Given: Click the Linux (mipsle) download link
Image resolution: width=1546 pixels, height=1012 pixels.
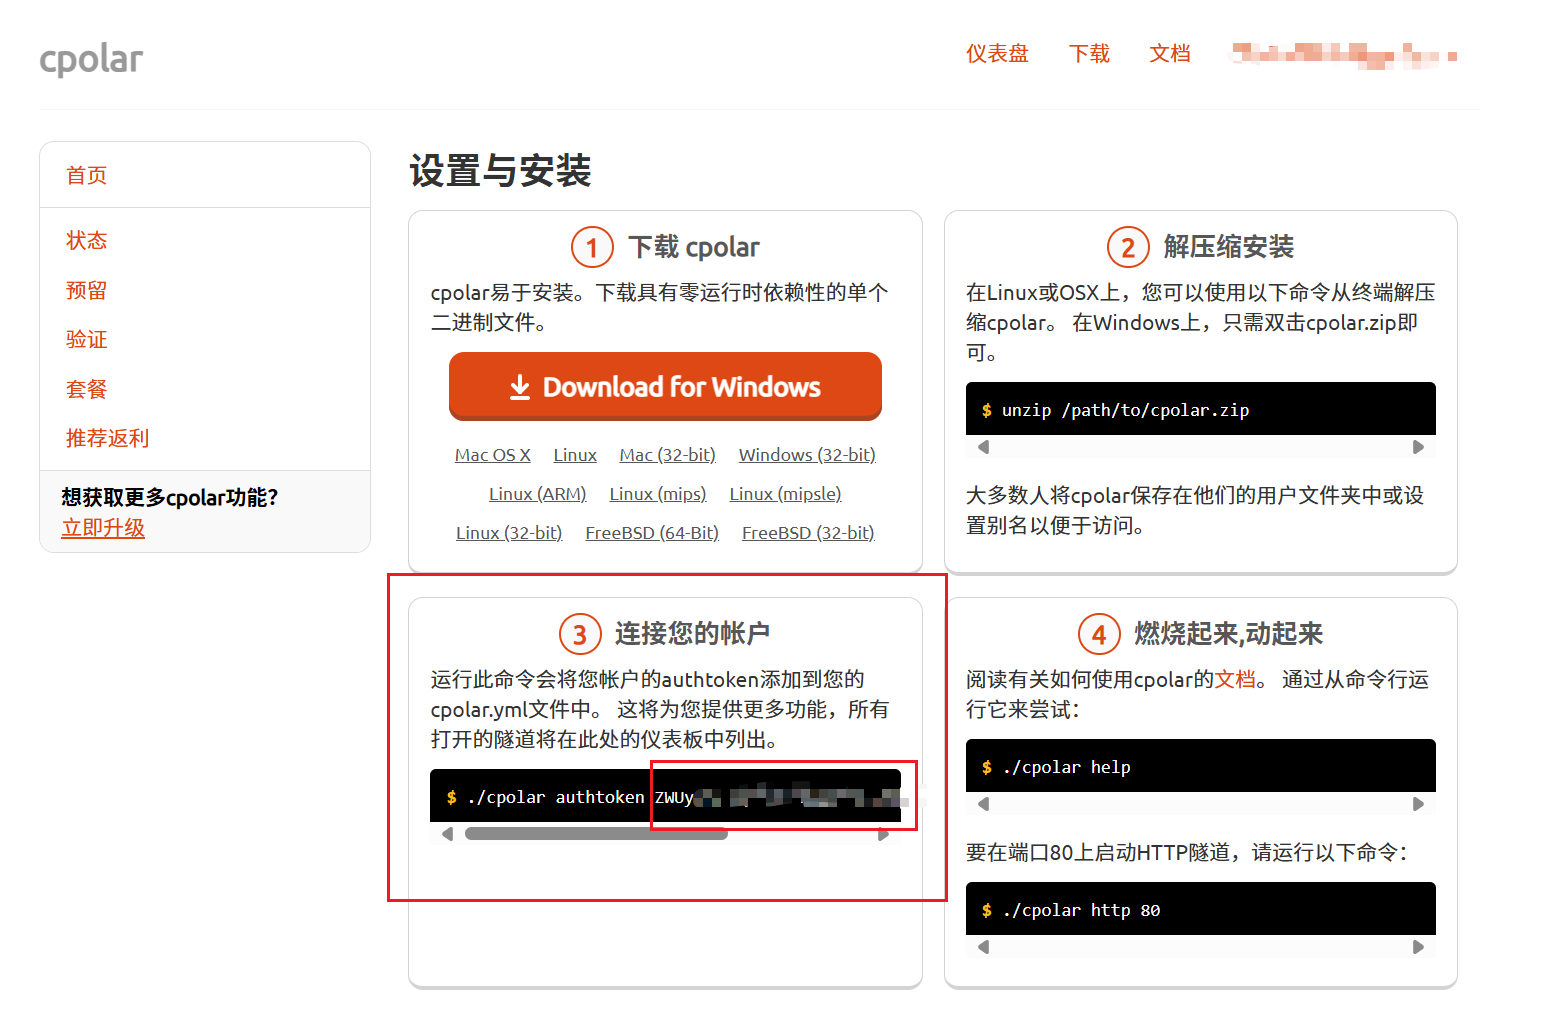Looking at the screenshot, I should pos(785,494).
